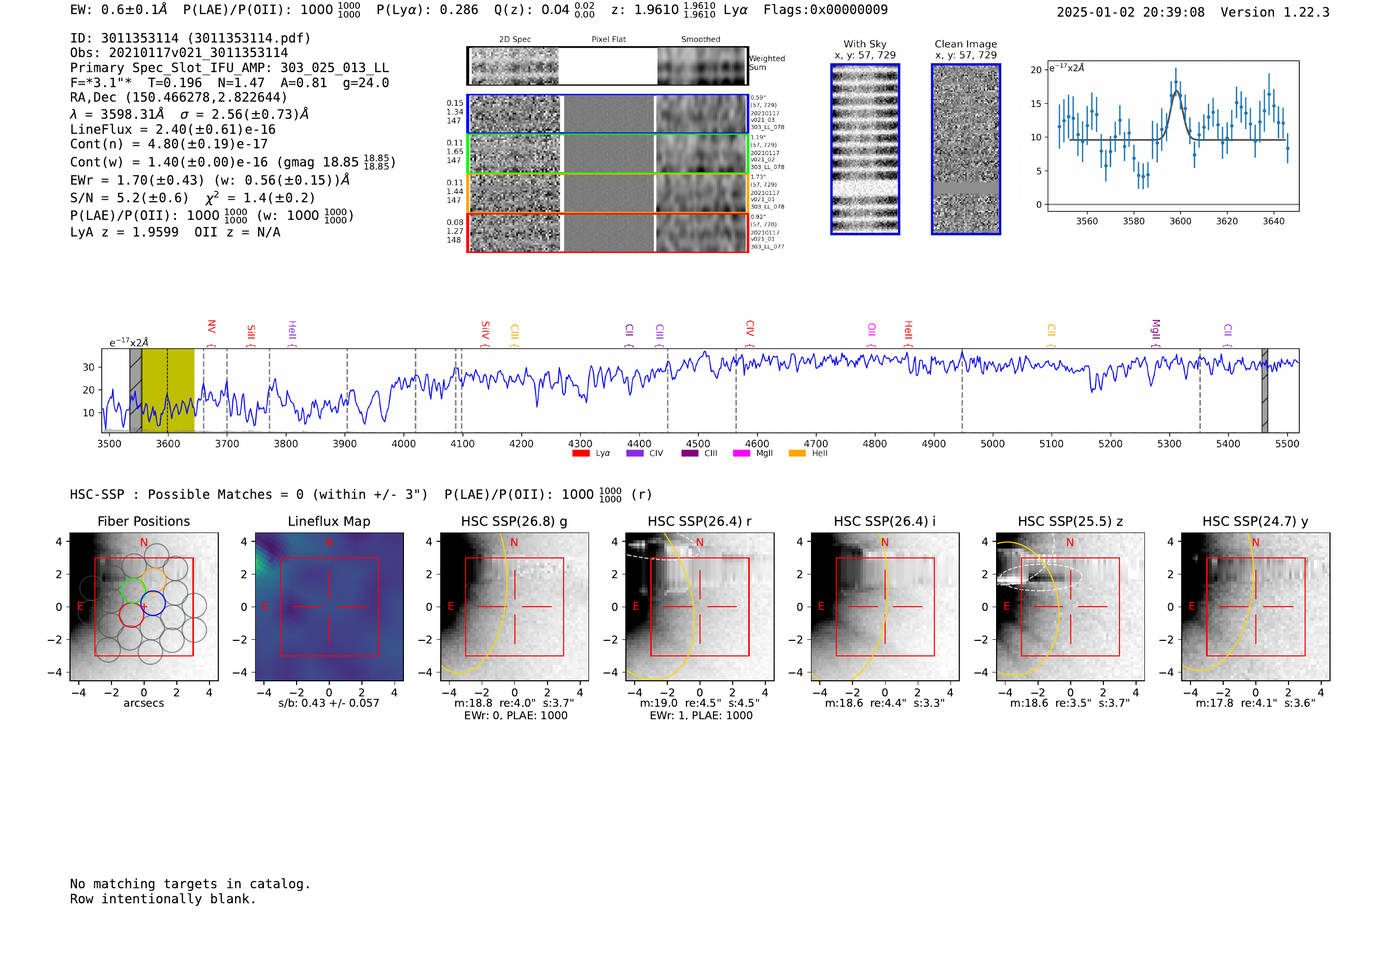Click the Lyα red legend swatch
The width and height of the screenshot is (1400, 953).
[x=580, y=453]
